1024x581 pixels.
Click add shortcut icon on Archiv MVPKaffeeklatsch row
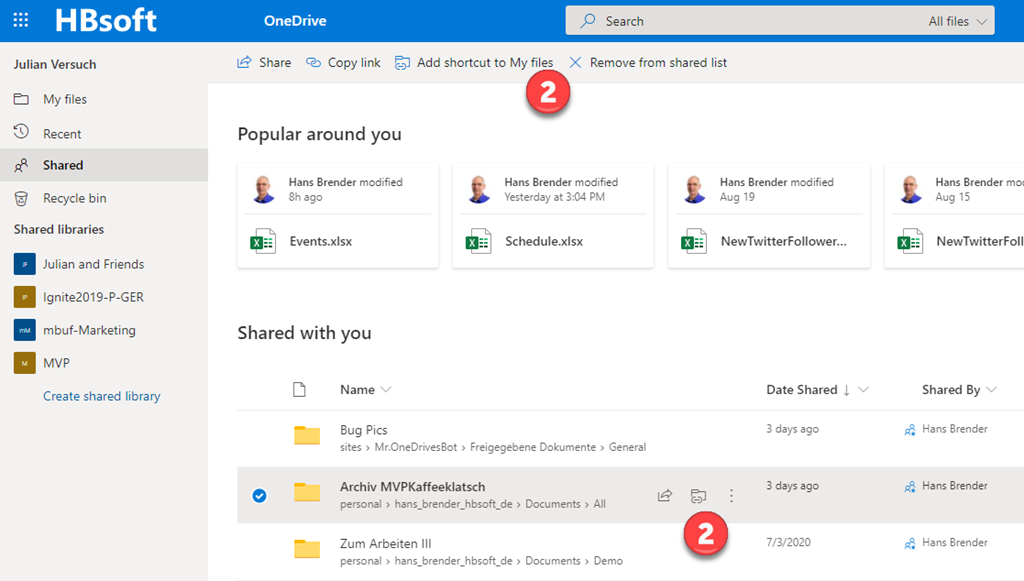click(698, 495)
